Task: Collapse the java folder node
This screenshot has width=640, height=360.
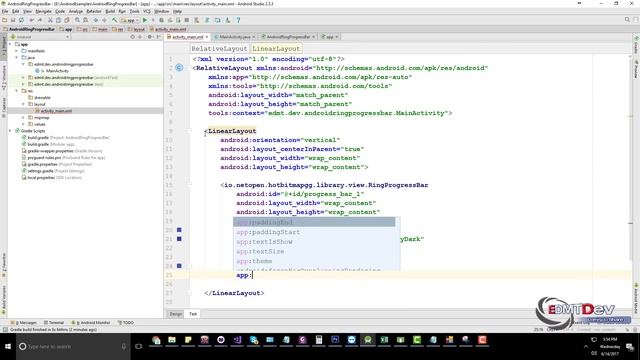Action: (17, 58)
